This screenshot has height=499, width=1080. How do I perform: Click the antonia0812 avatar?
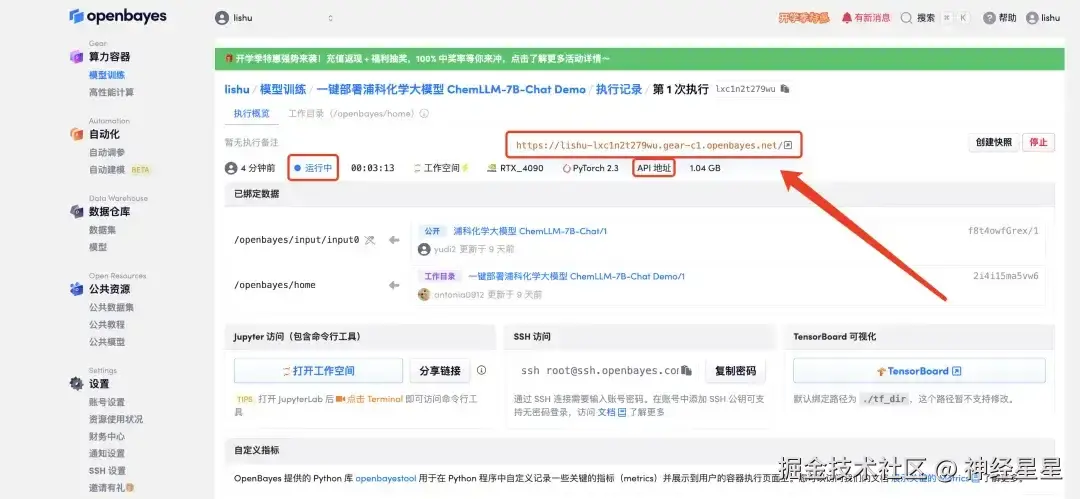coord(424,294)
